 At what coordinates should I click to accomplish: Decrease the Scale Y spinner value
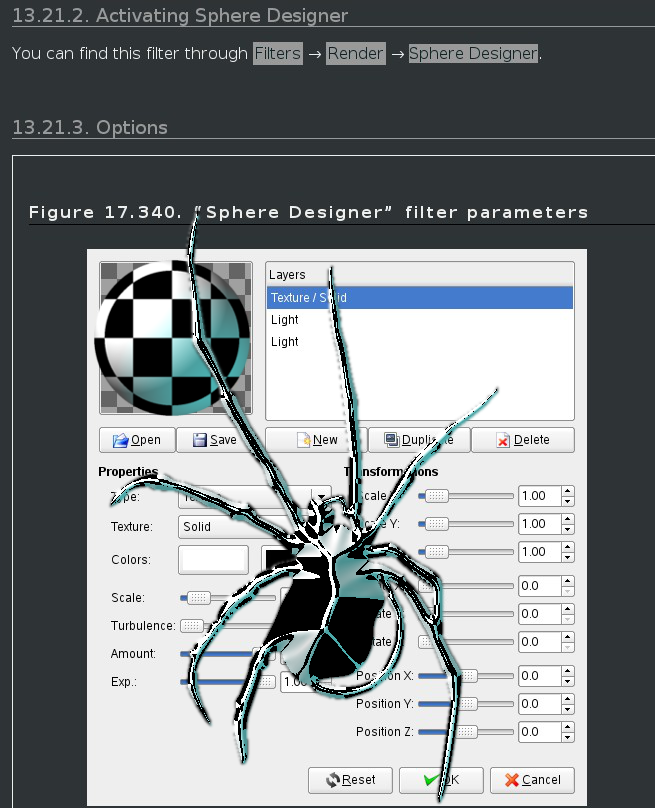pos(567,529)
